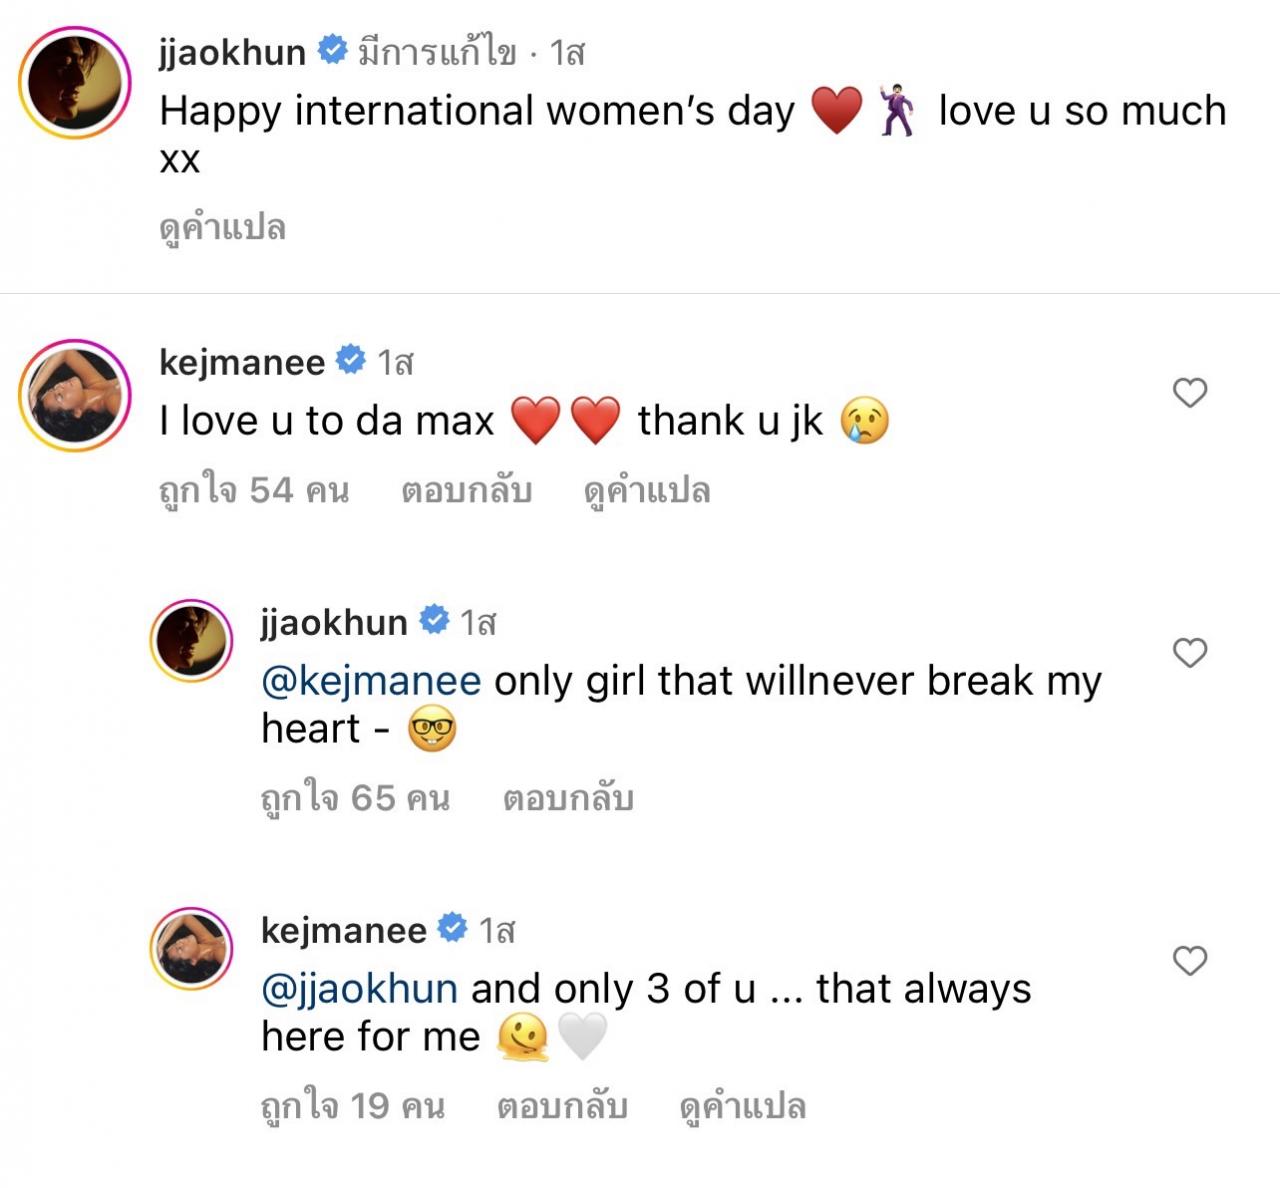Like kejmanee's "I love u to da max" comment
The width and height of the screenshot is (1280, 1188).
pyautogui.click(x=1189, y=393)
